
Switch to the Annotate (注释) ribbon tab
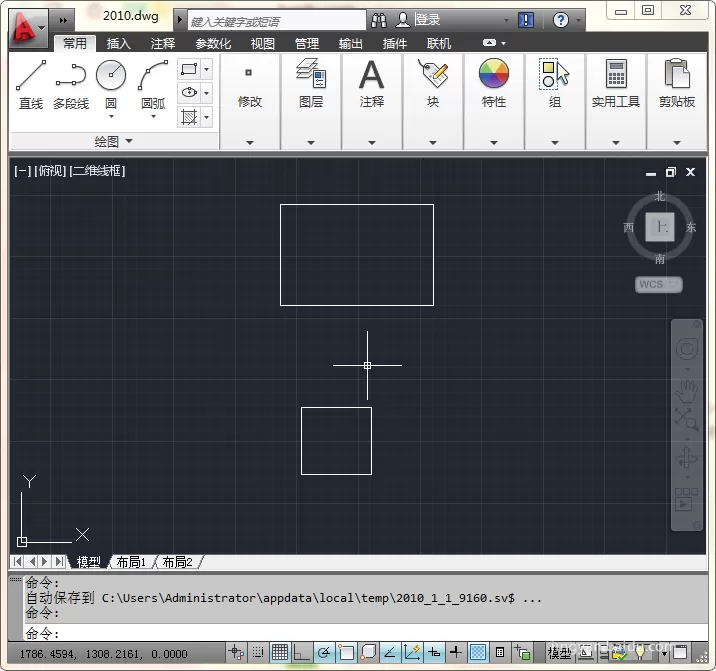point(163,43)
